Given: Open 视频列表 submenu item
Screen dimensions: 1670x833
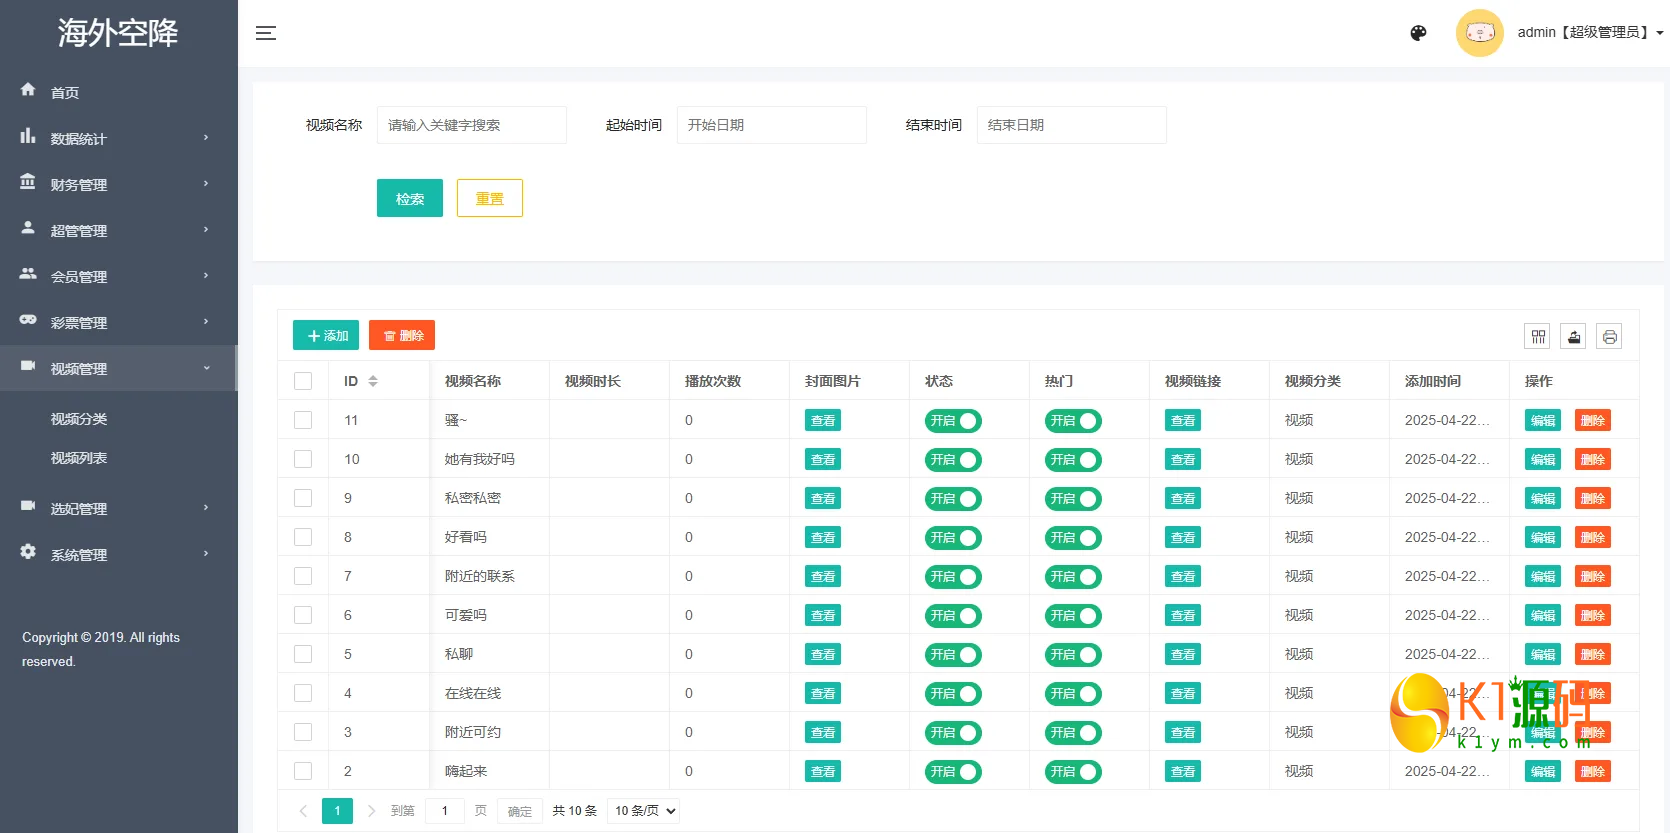Looking at the screenshot, I should click(79, 458).
